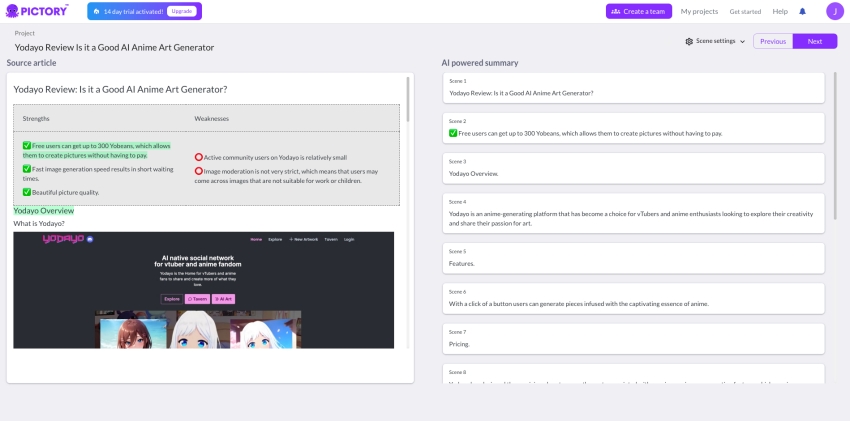Click Active community users sentence
Viewport: 850px width, 421px height.
pos(275,157)
